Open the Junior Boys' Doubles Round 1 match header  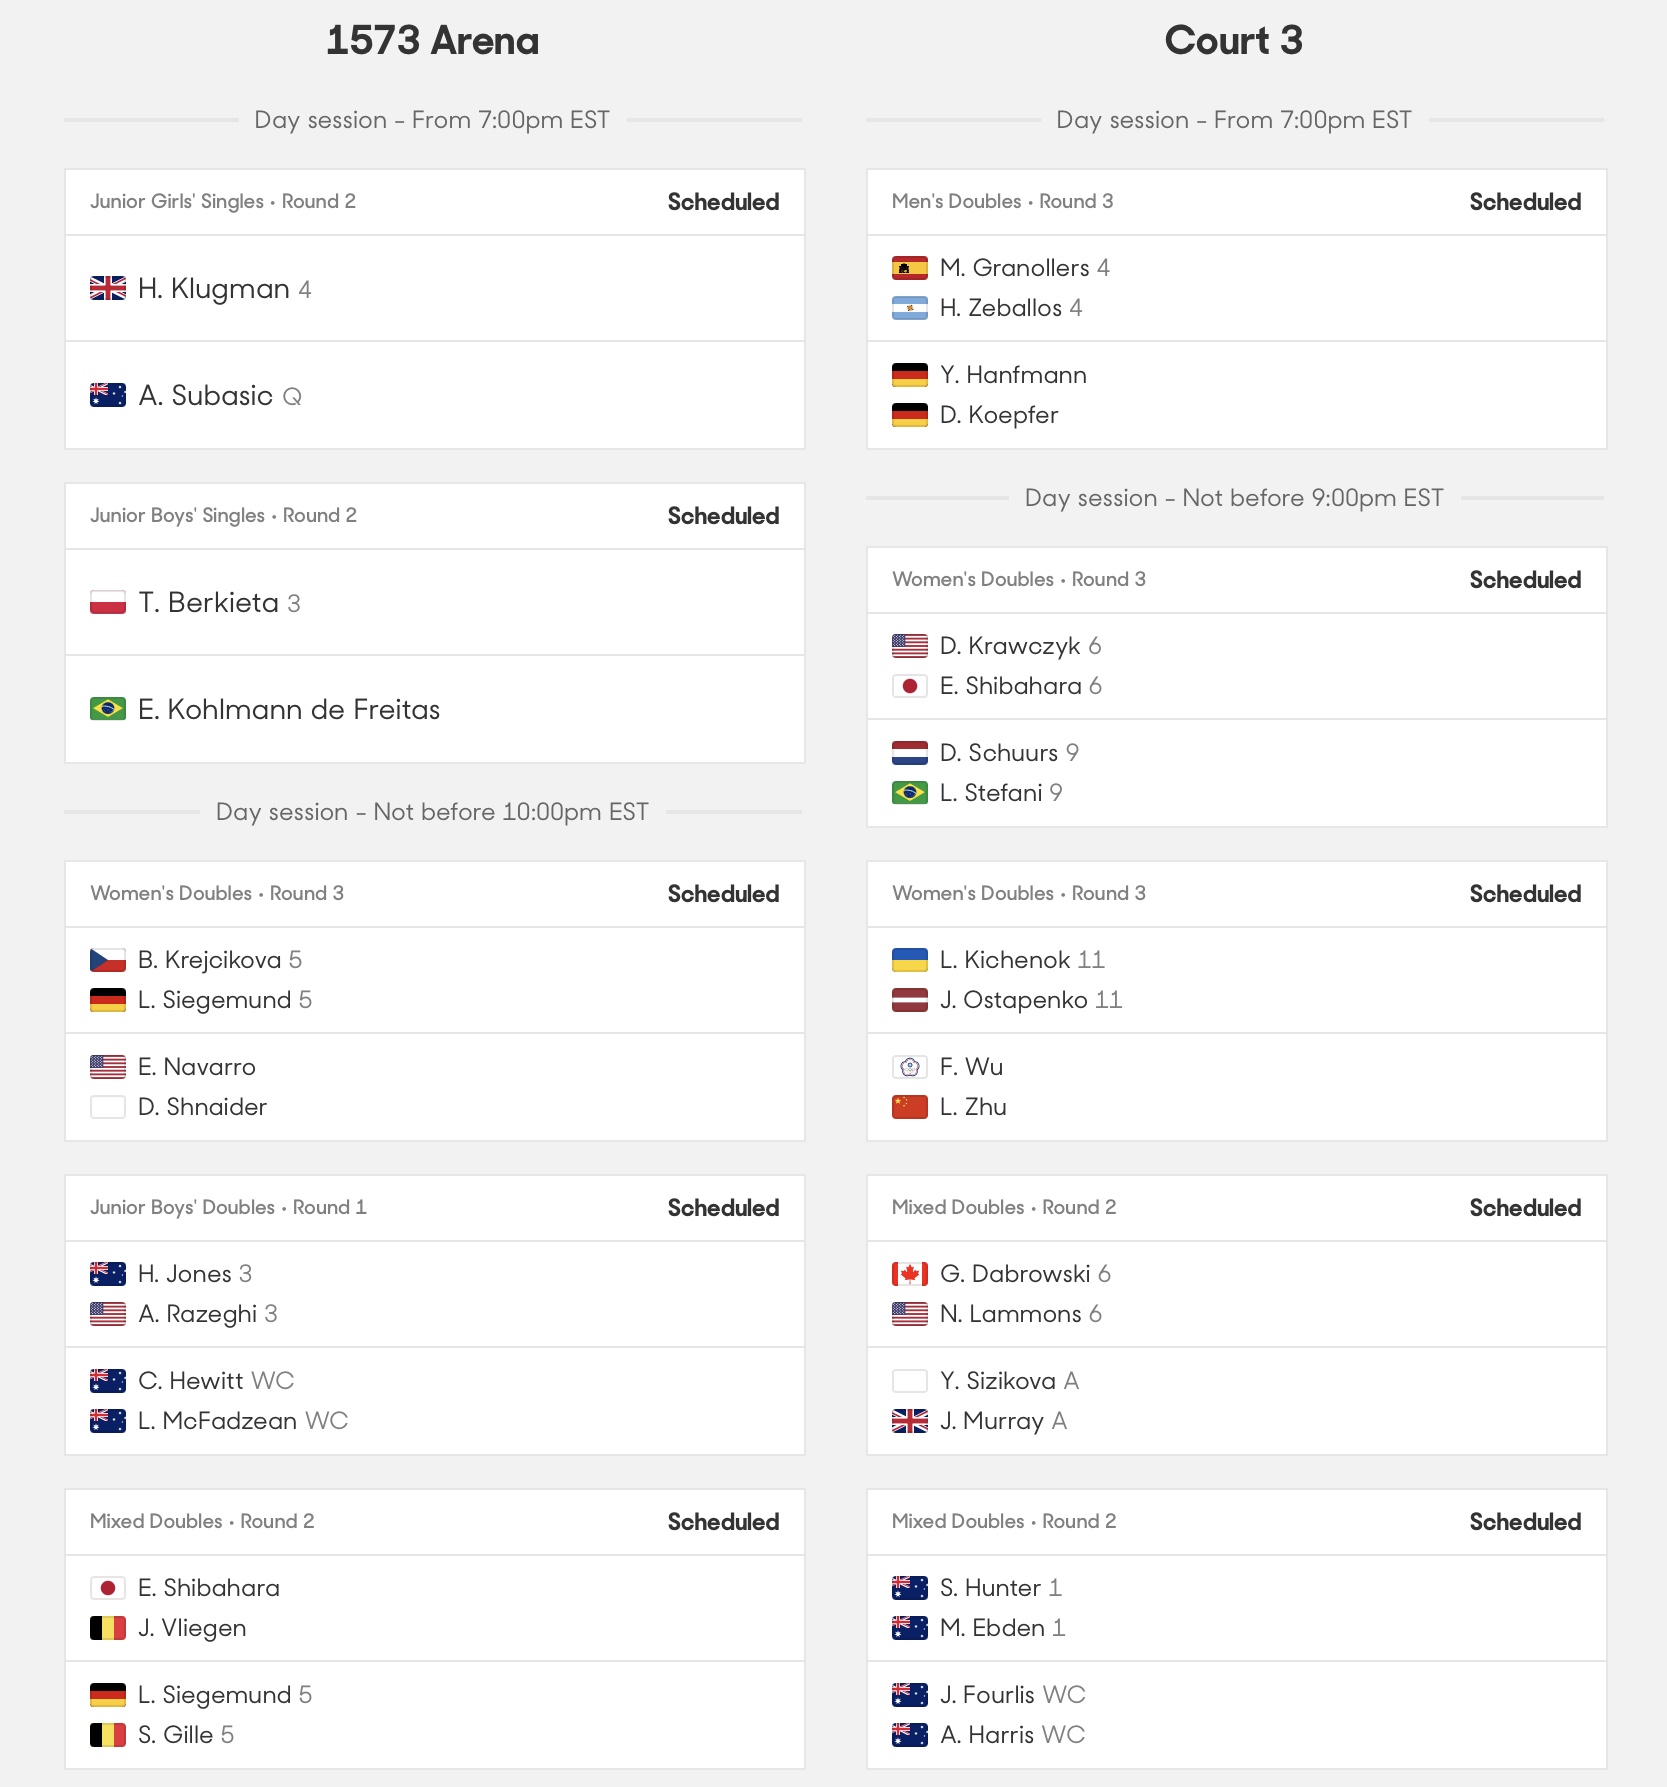435,1208
